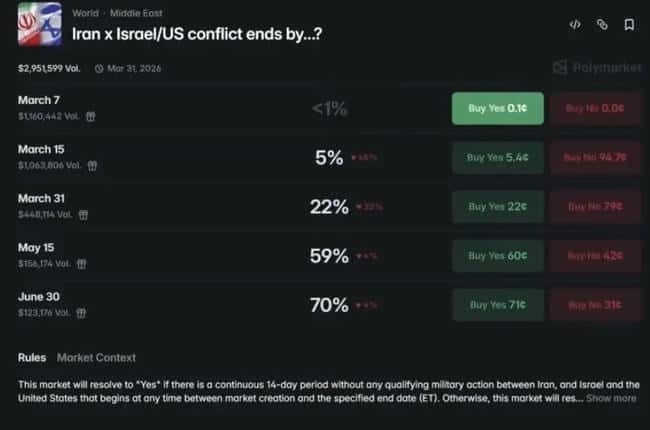Expand rules with Show more

point(611,398)
